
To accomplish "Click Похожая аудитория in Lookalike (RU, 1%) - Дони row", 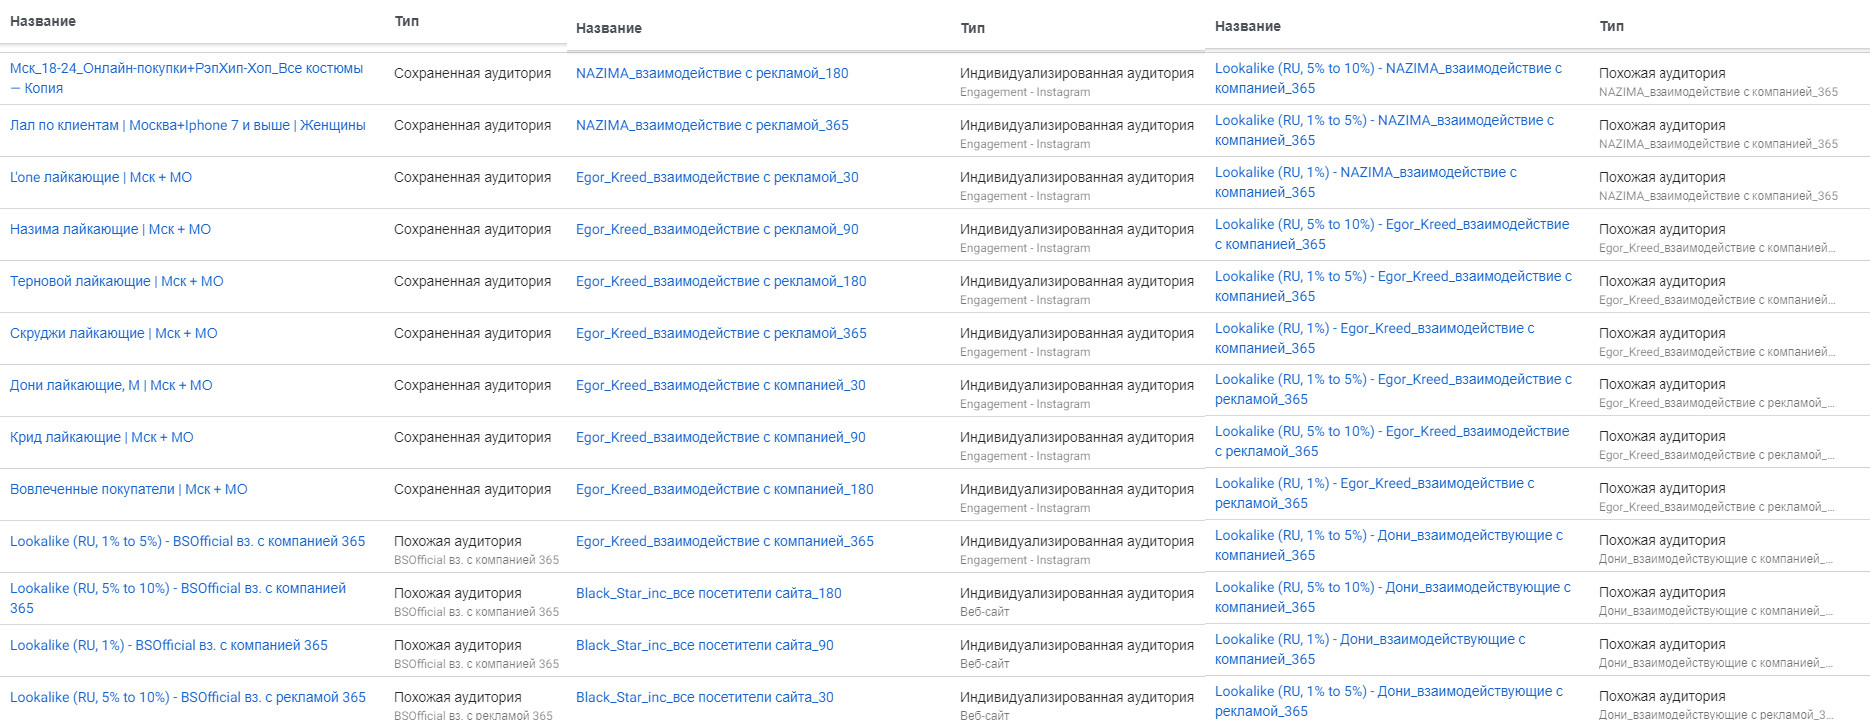I will pos(1662,644).
